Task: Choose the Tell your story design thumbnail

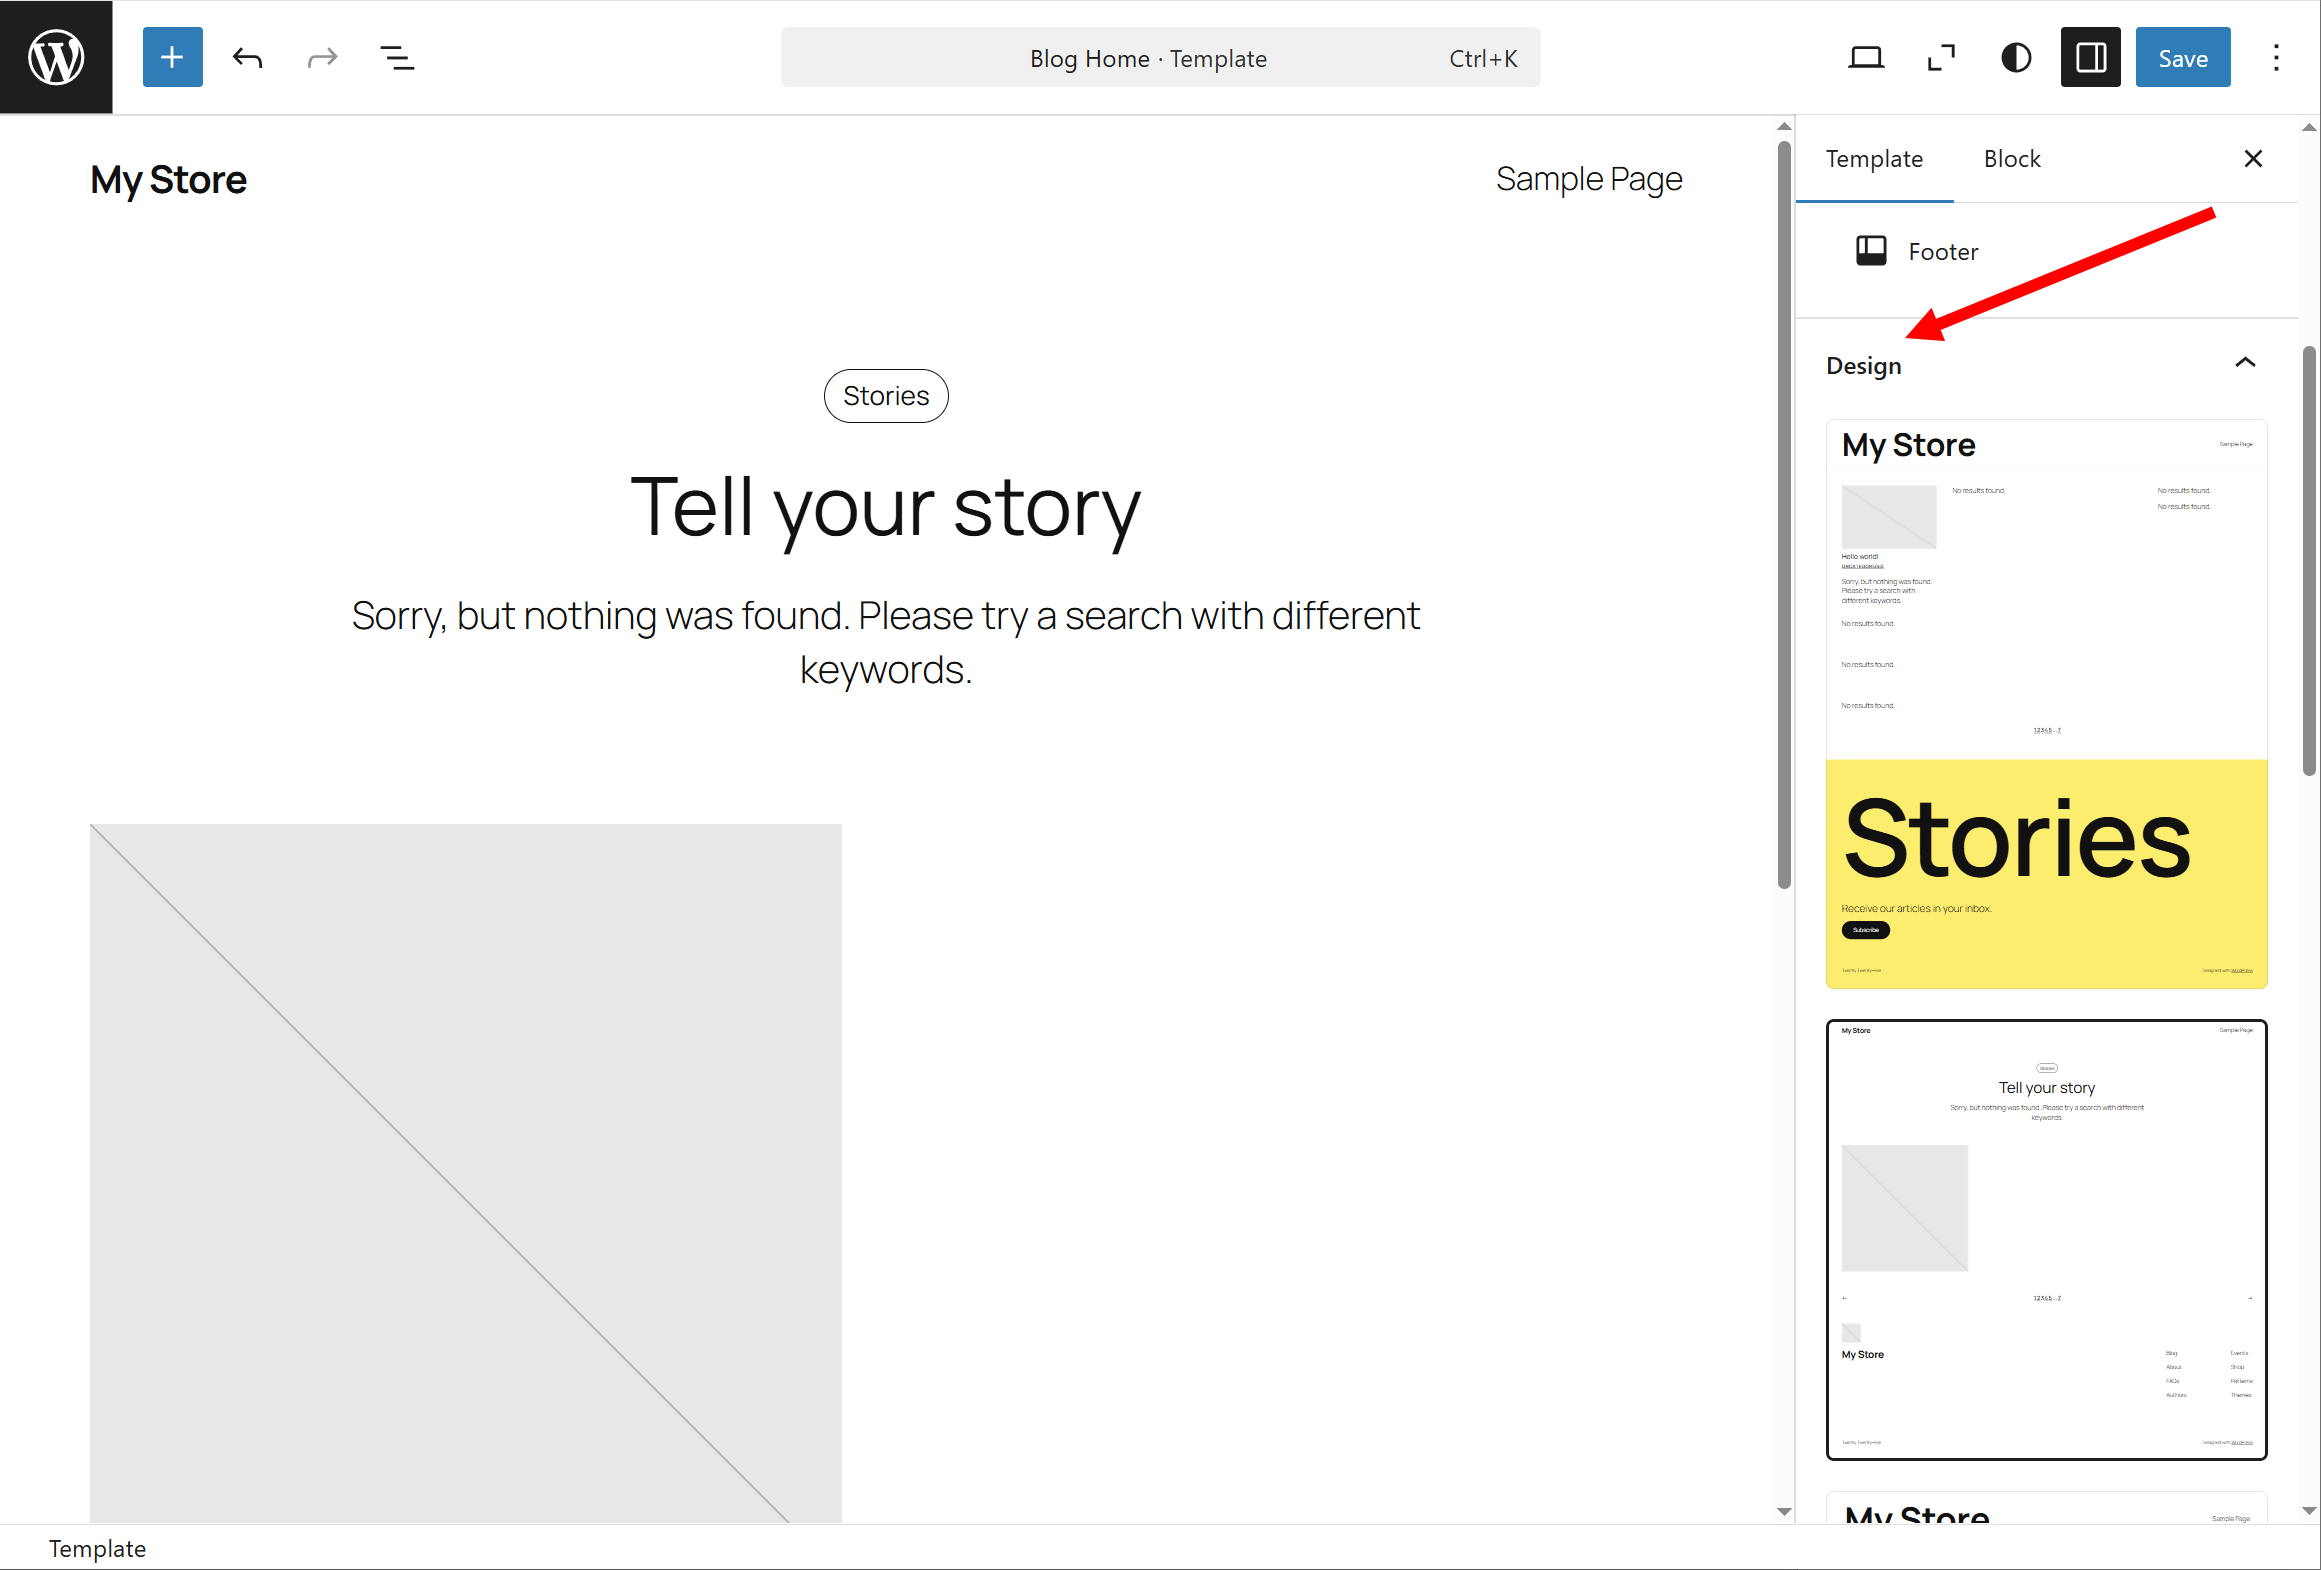Action: (x=2046, y=1239)
